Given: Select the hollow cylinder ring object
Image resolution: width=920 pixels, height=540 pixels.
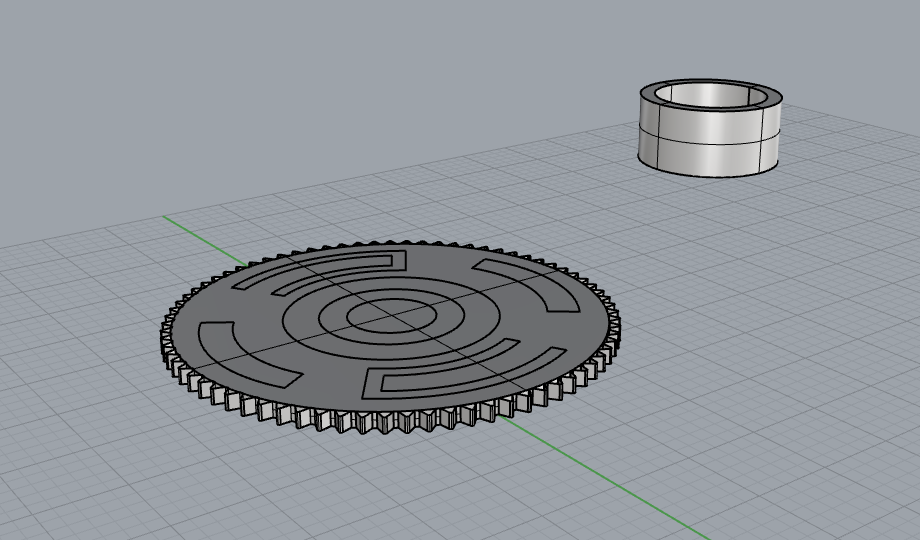Looking at the screenshot, I should (x=710, y=128).
